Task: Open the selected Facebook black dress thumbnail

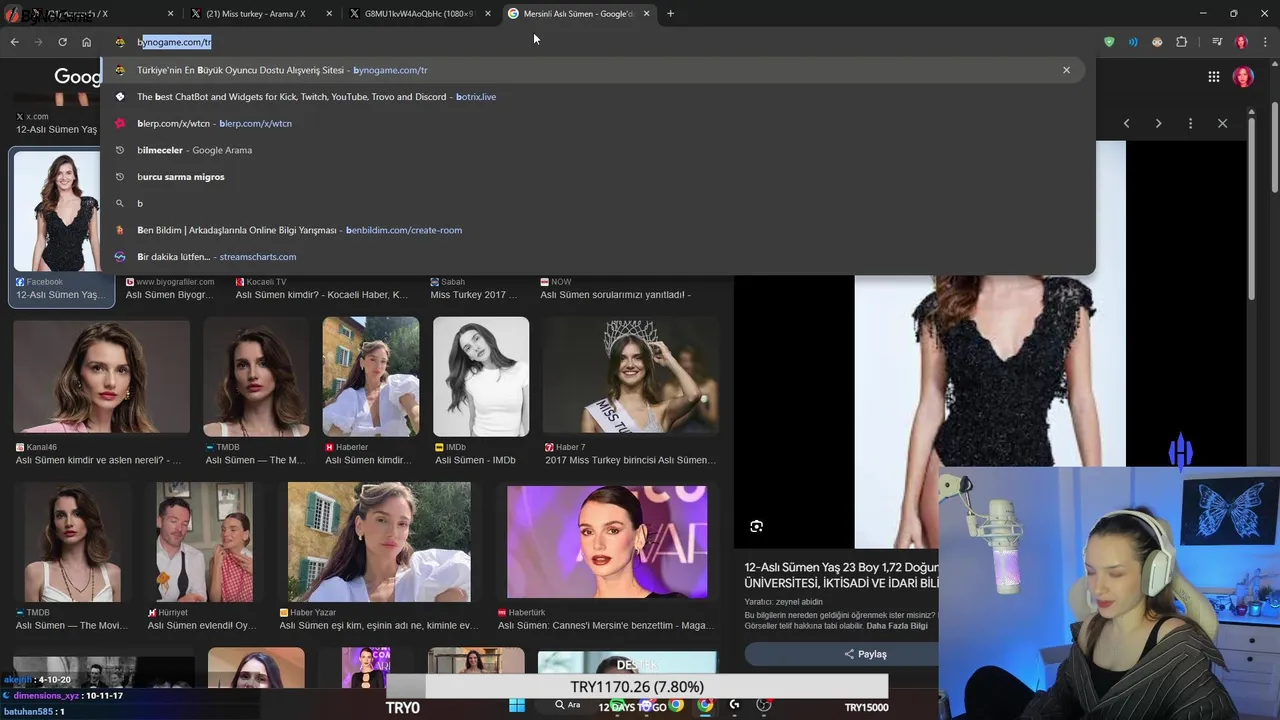Action: (57, 211)
